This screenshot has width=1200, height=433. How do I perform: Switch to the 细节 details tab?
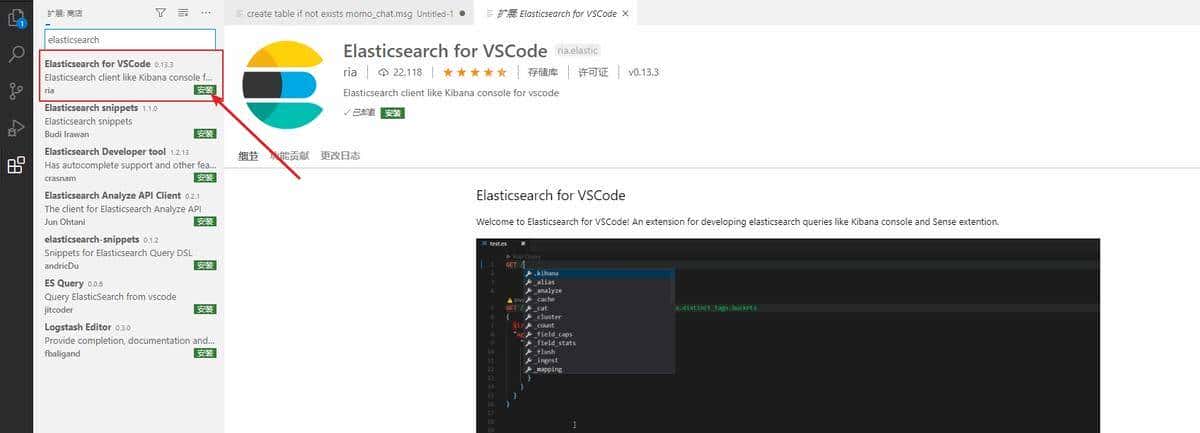(x=248, y=156)
